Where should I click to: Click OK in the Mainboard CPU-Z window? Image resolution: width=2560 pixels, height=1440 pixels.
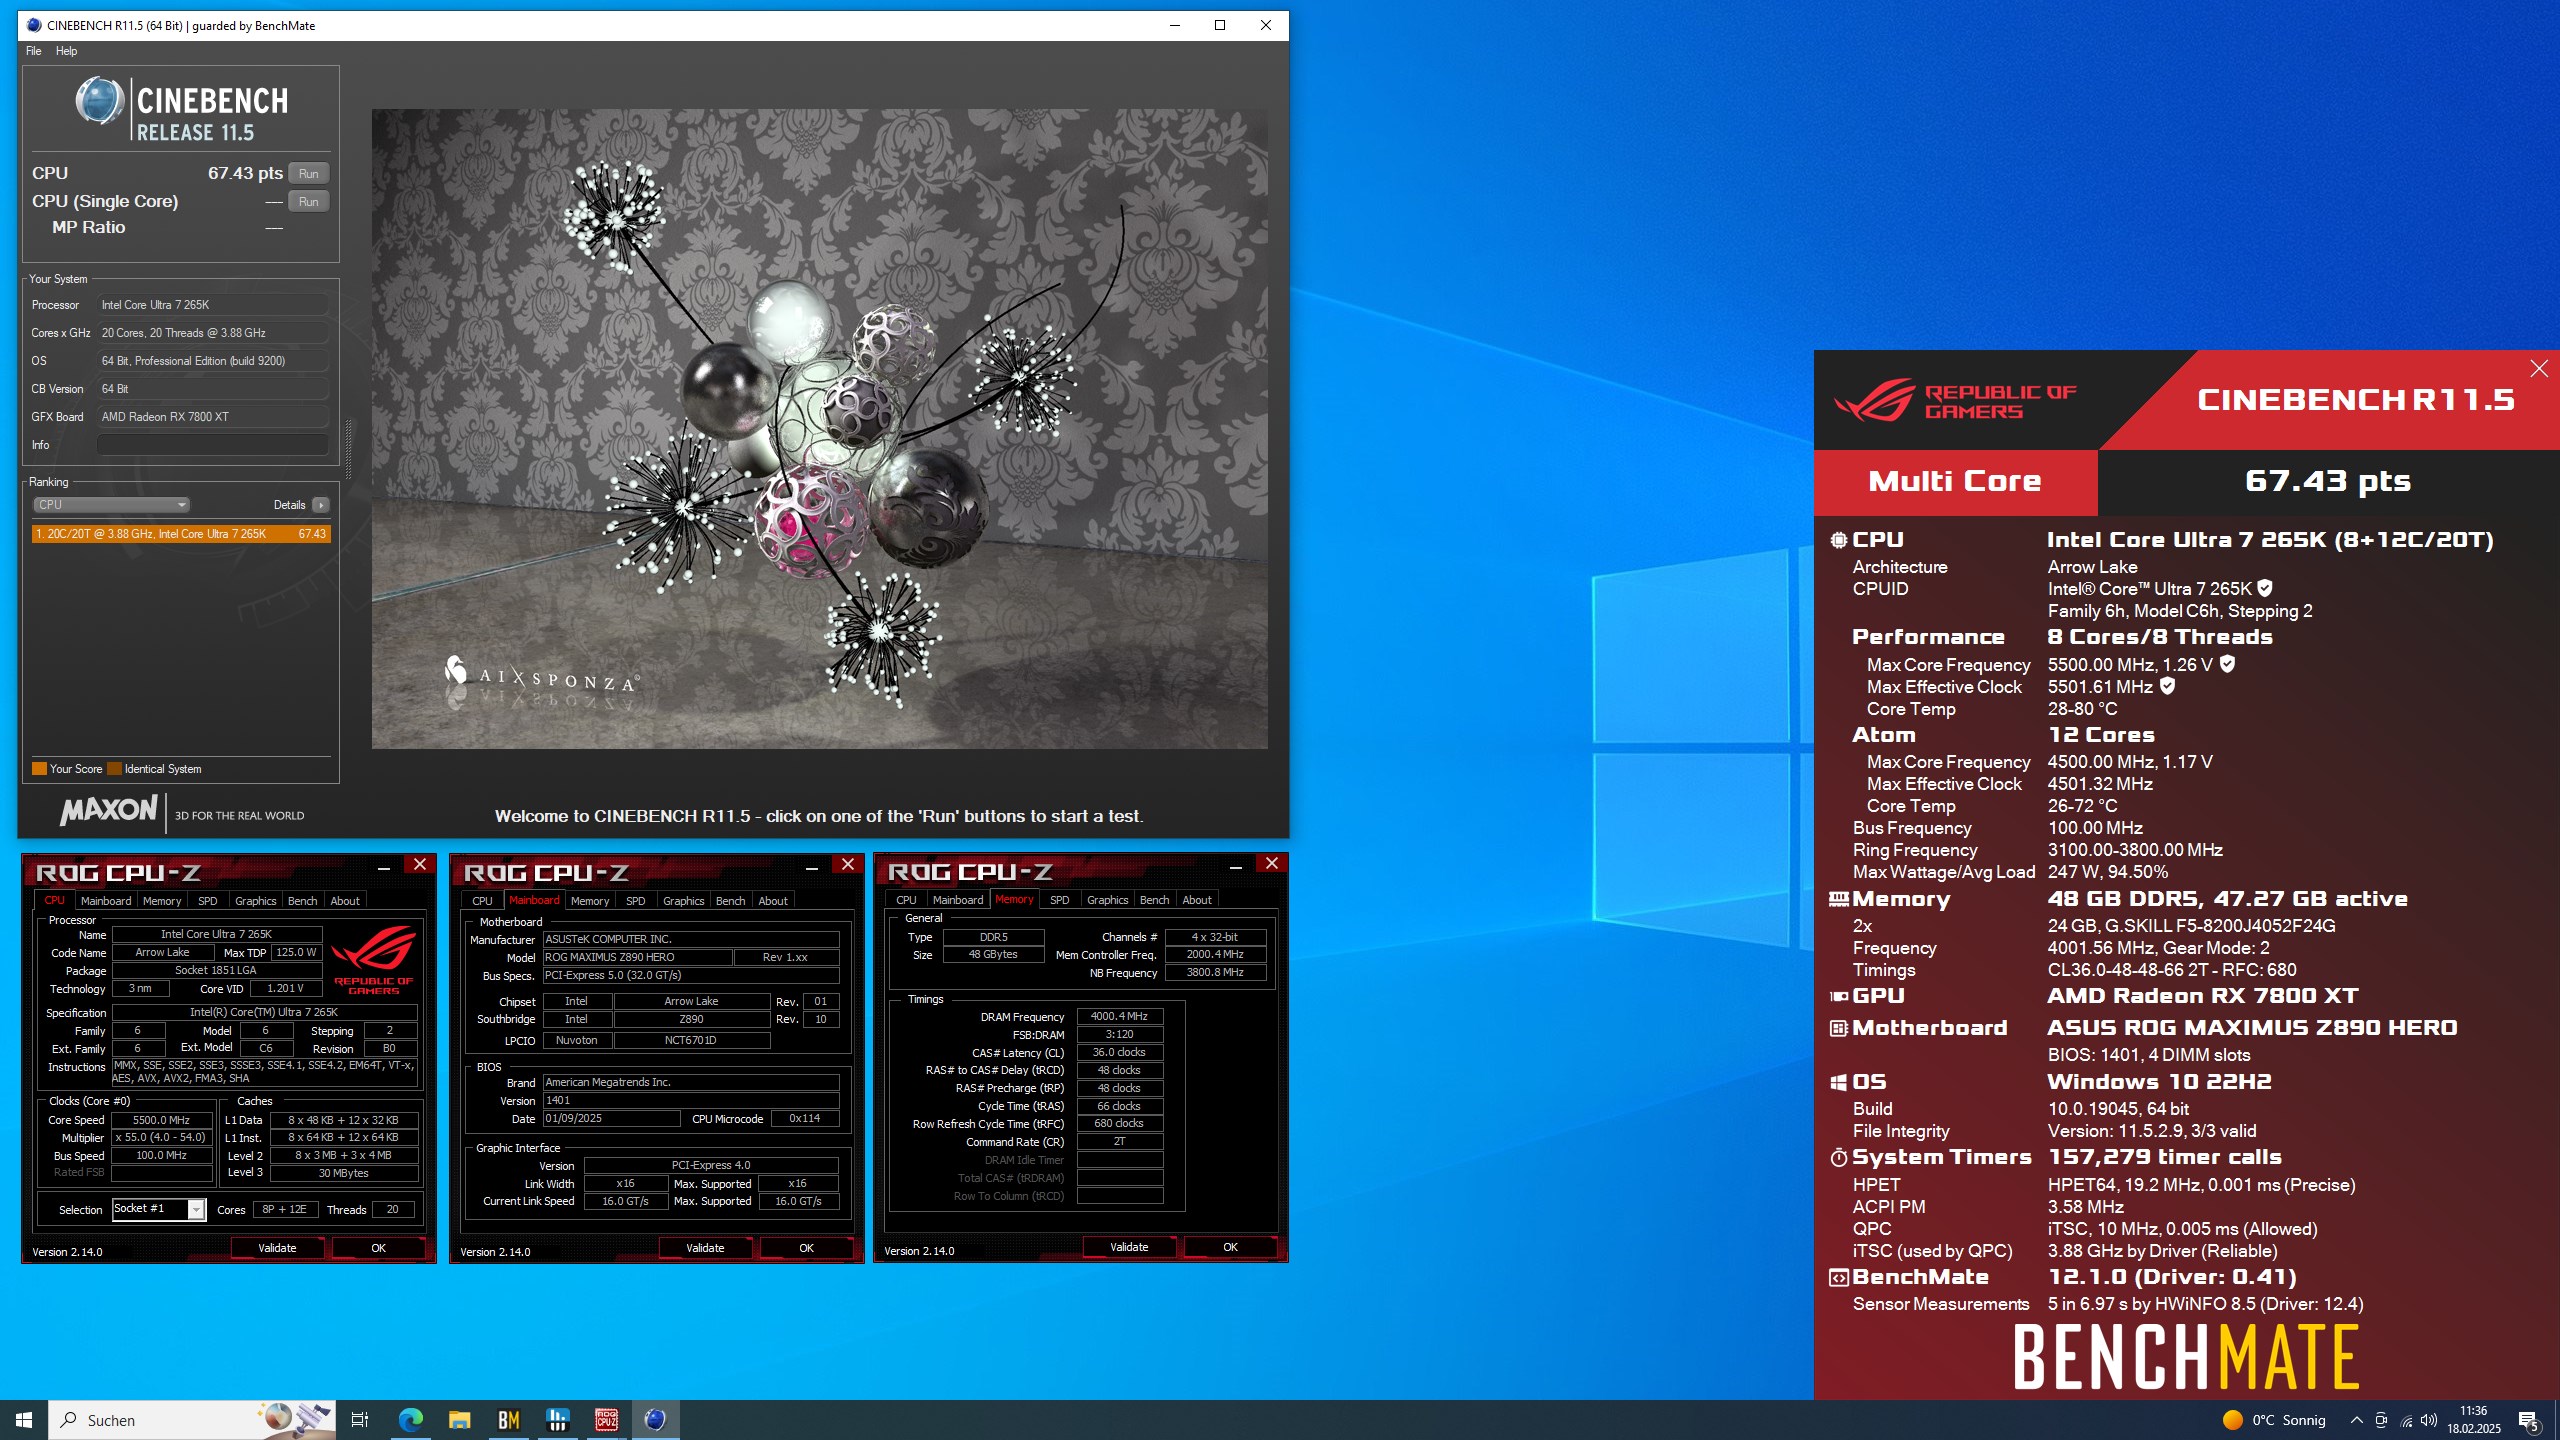tap(807, 1248)
